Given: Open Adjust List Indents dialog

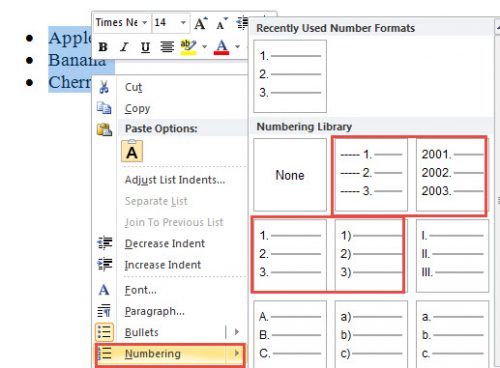Looking at the screenshot, I should [x=175, y=180].
